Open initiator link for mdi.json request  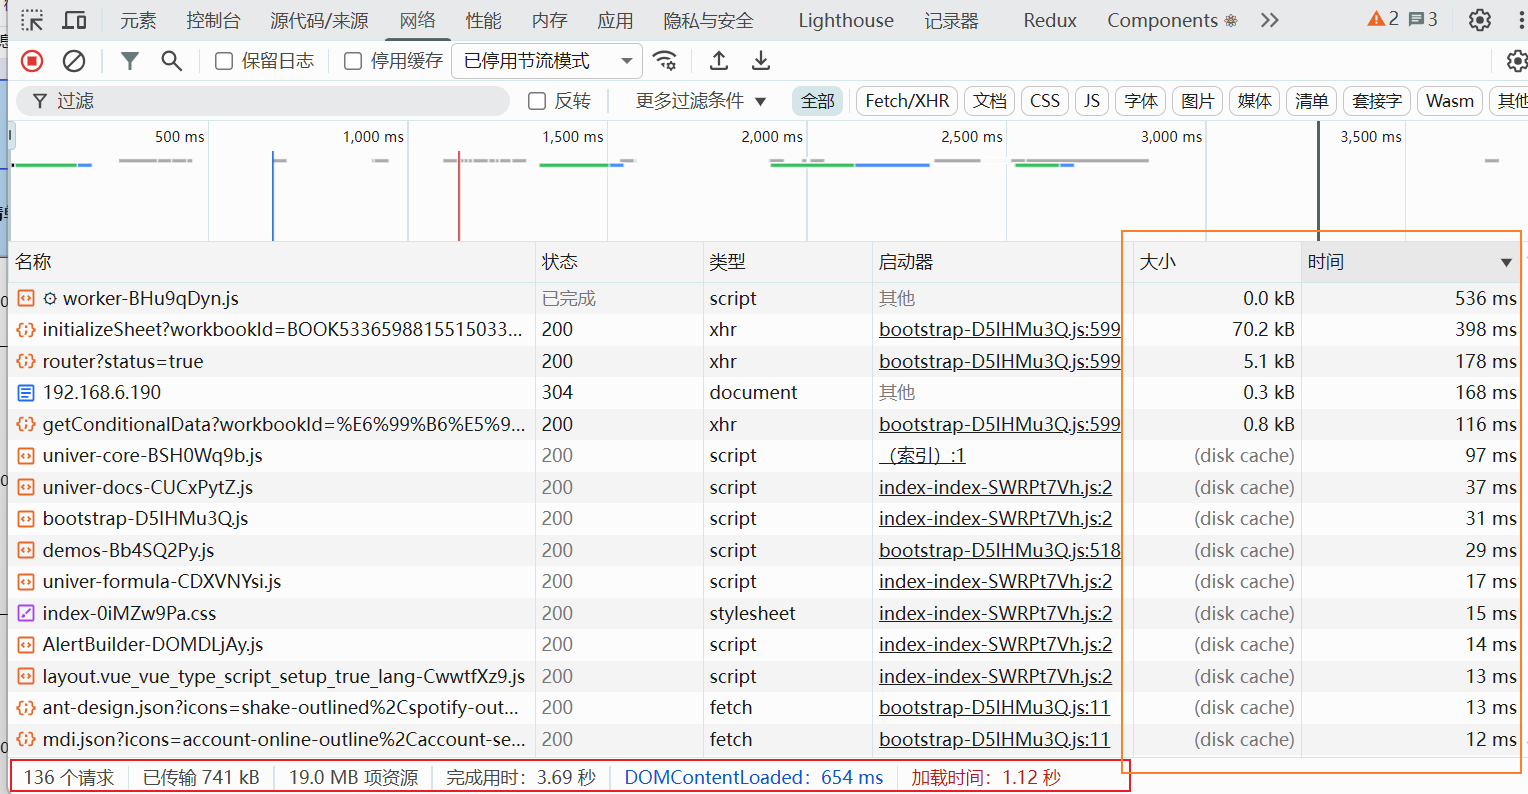click(x=994, y=740)
